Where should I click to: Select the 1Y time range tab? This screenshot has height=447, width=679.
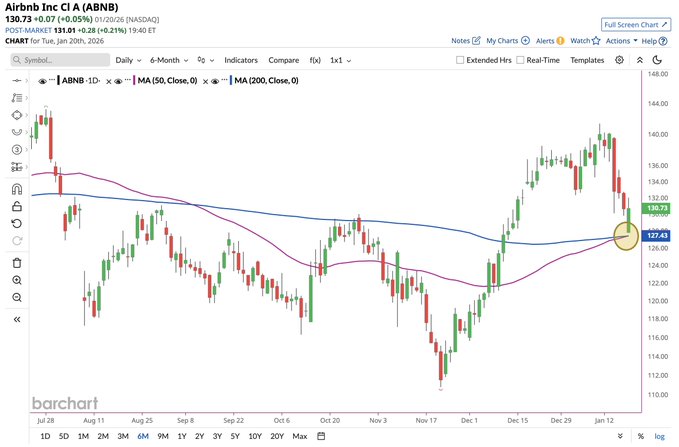point(181,437)
